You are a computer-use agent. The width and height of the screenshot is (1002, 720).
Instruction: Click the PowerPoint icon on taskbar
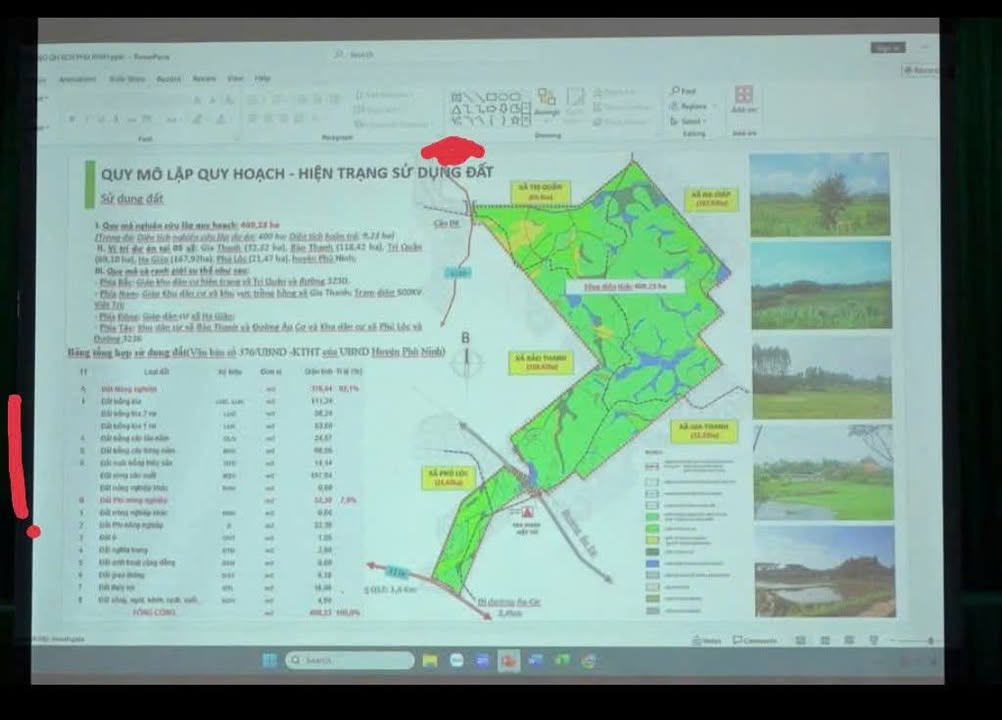coord(508,660)
